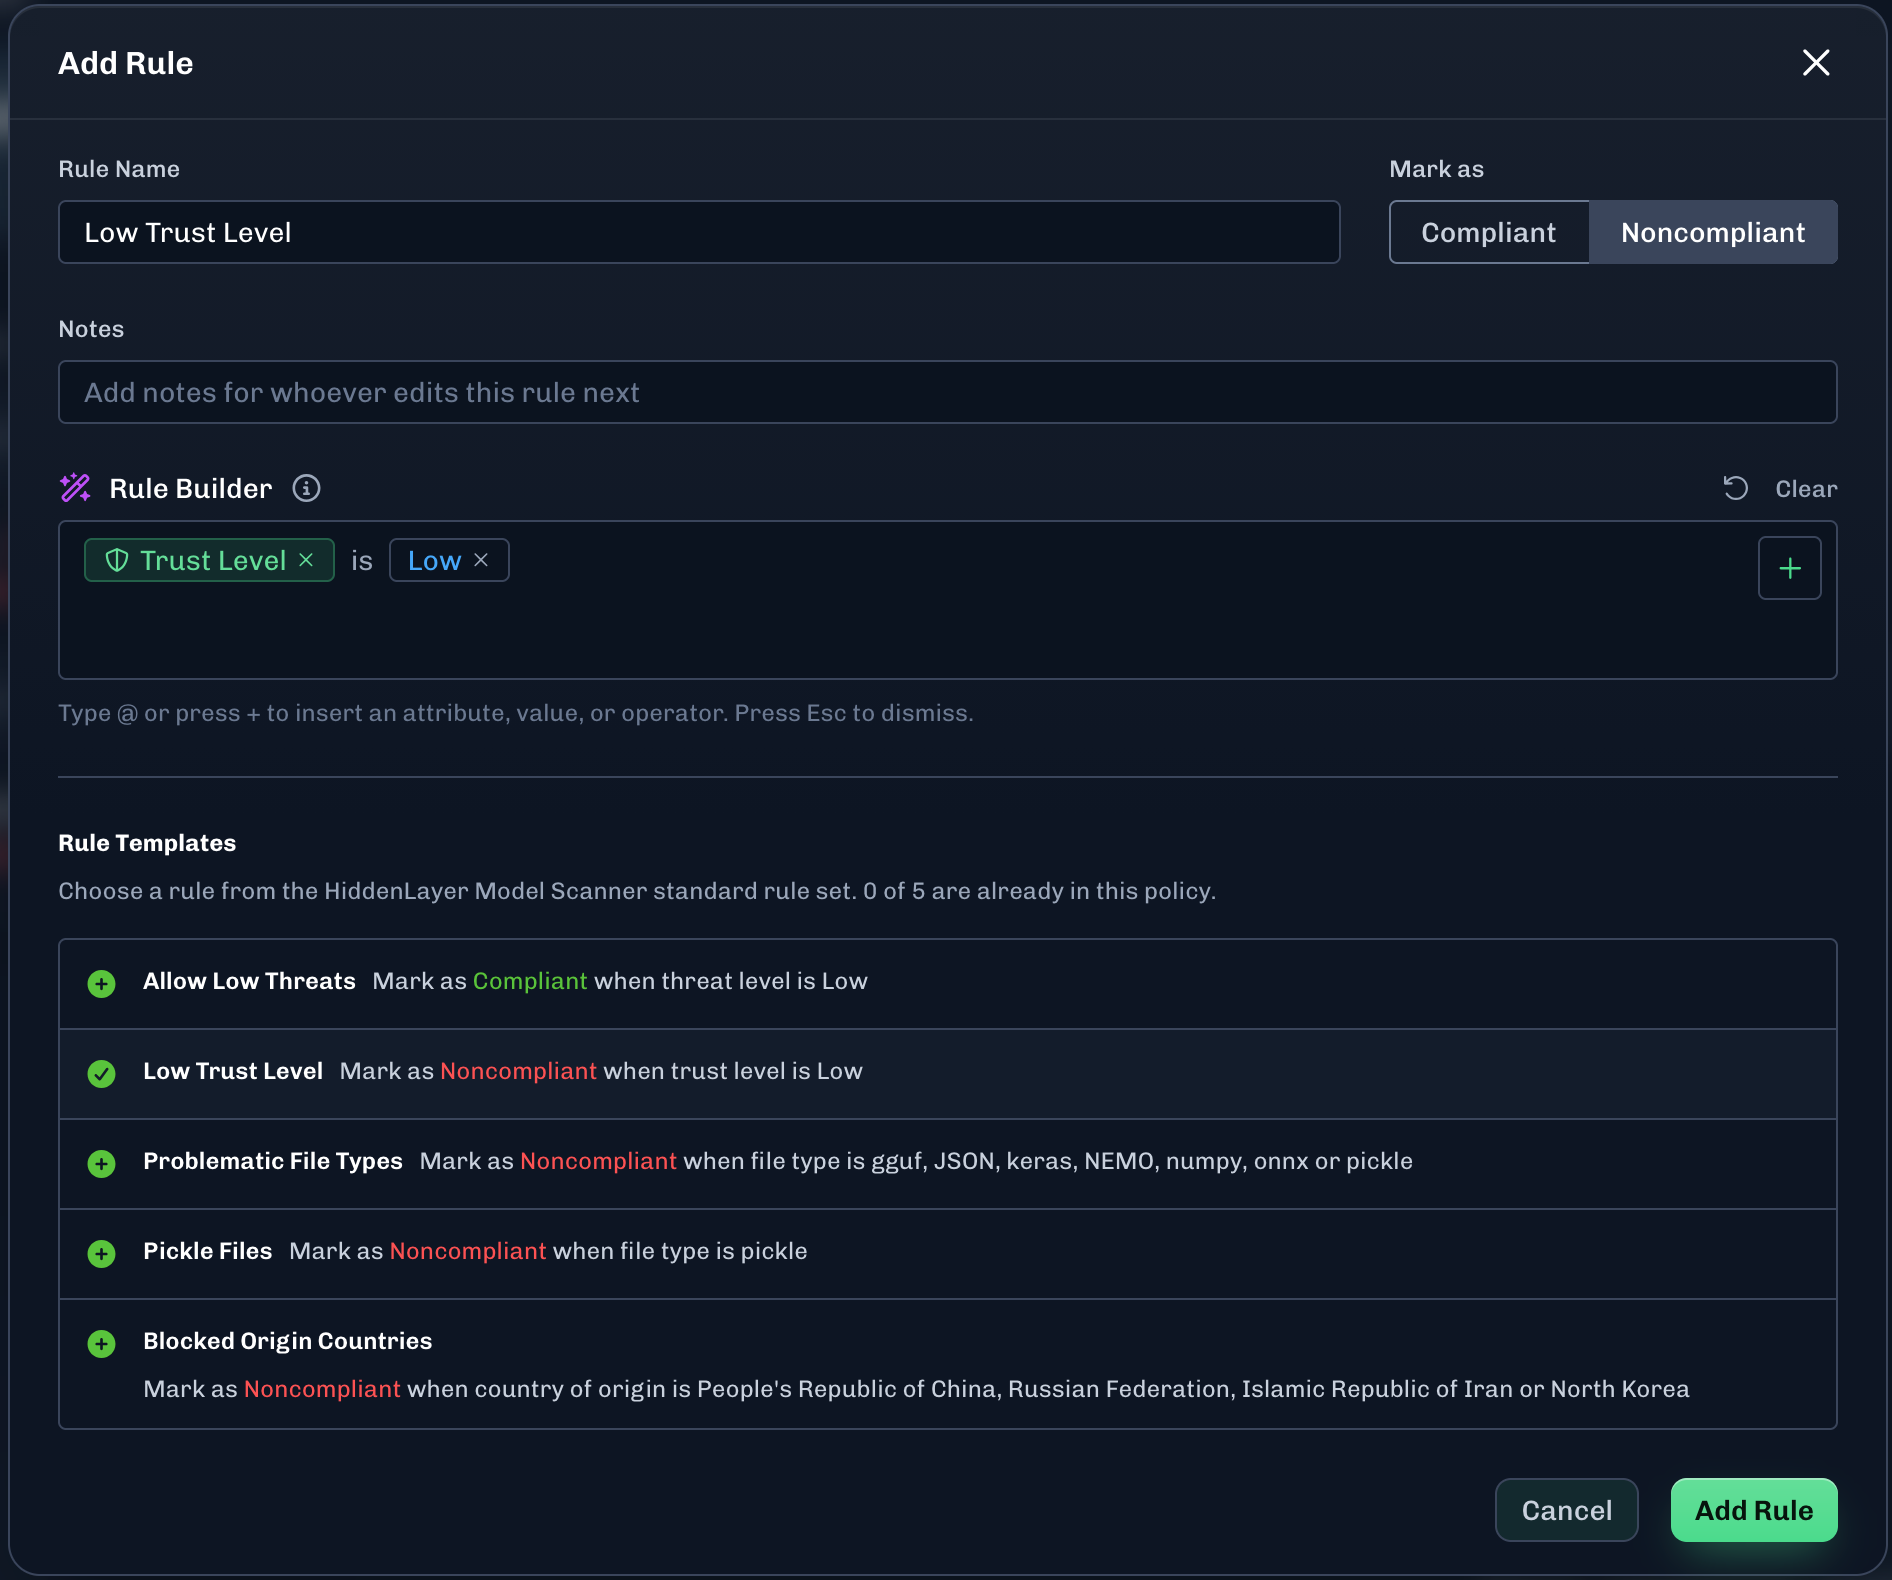Screen dimensions: 1892x1580
Task: Click the Low Trust Level checkmark icon
Action: click(101, 1074)
